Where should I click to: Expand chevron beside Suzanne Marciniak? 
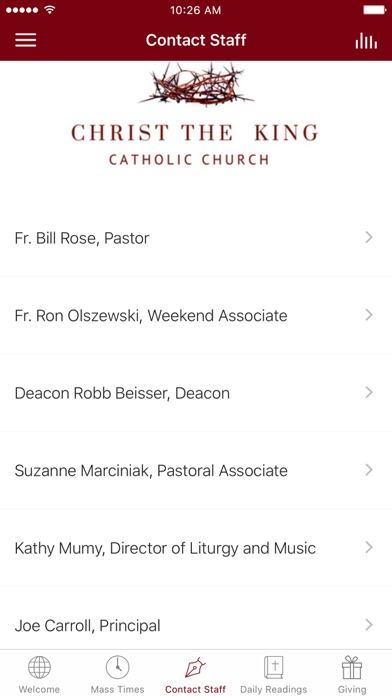(x=369, y=470)
